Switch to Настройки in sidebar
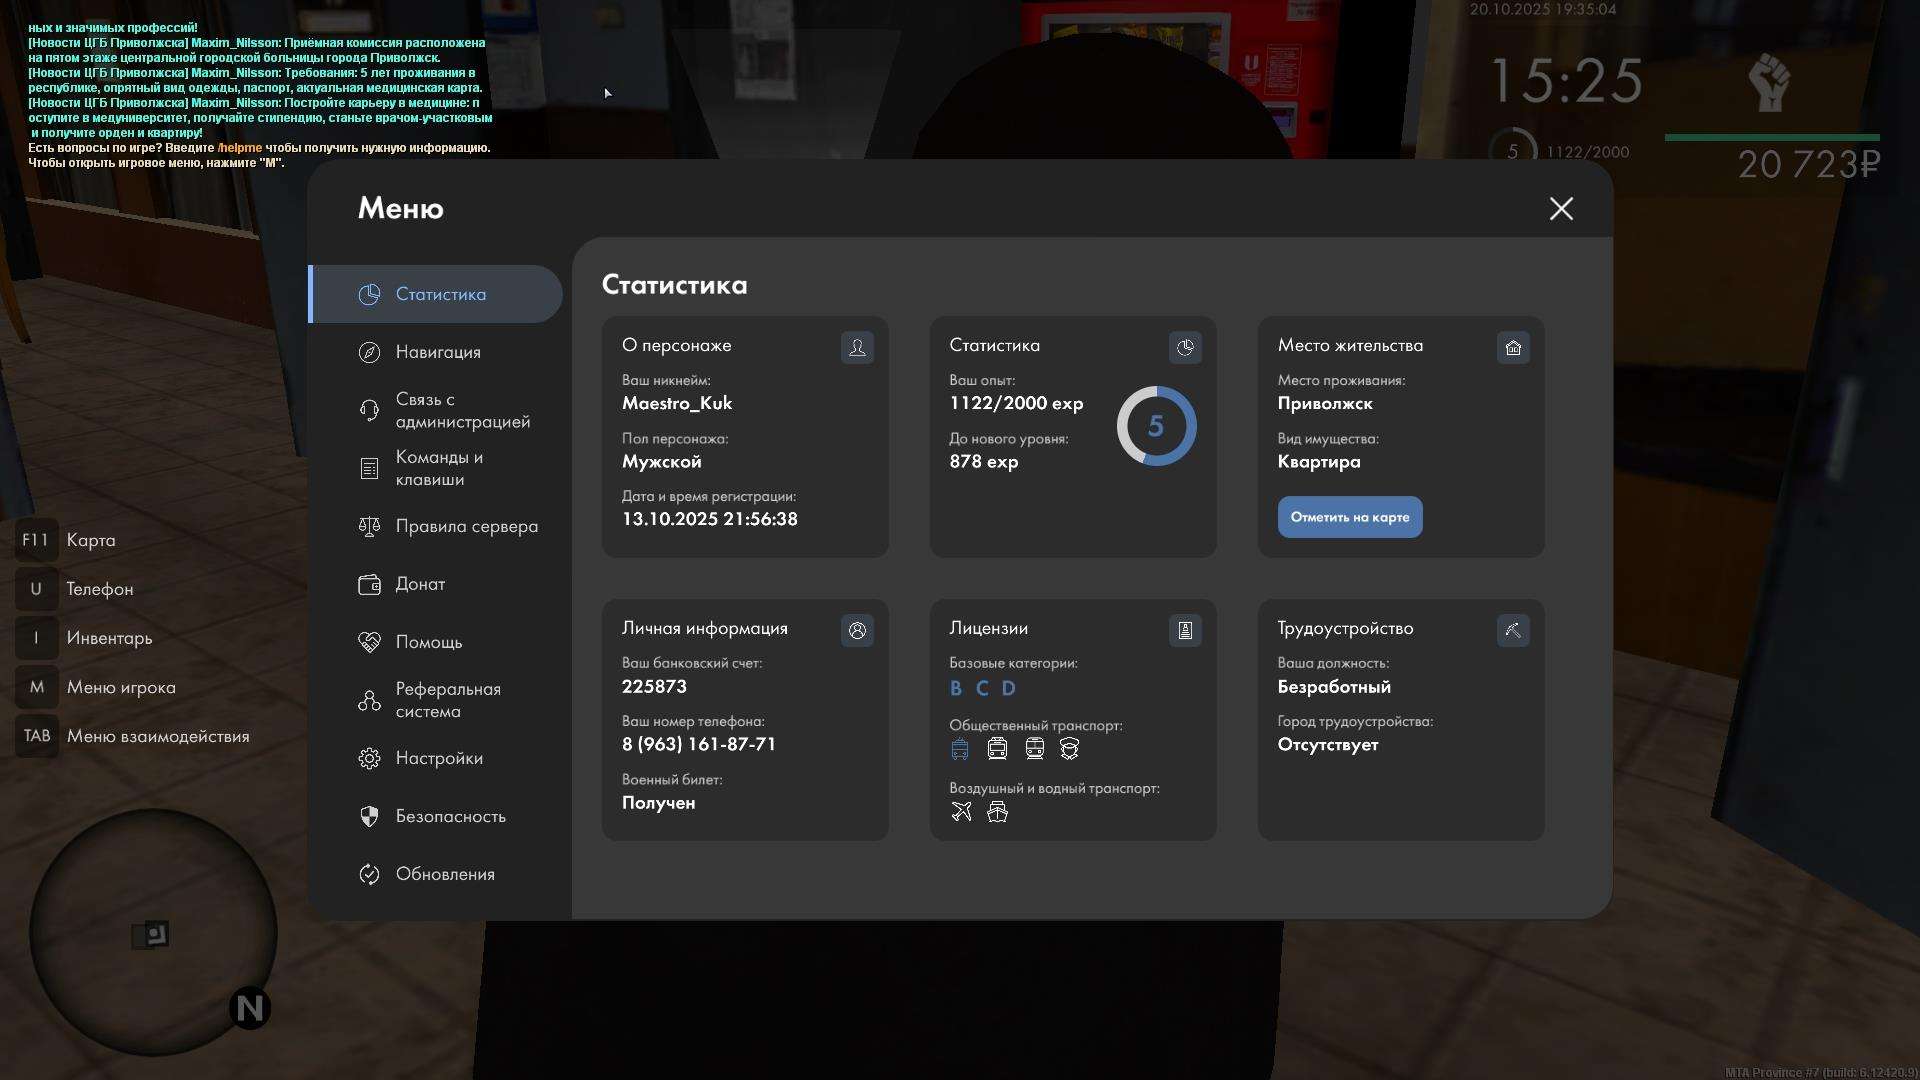This screenshot has height=1080, width=1920. [438, 758]
